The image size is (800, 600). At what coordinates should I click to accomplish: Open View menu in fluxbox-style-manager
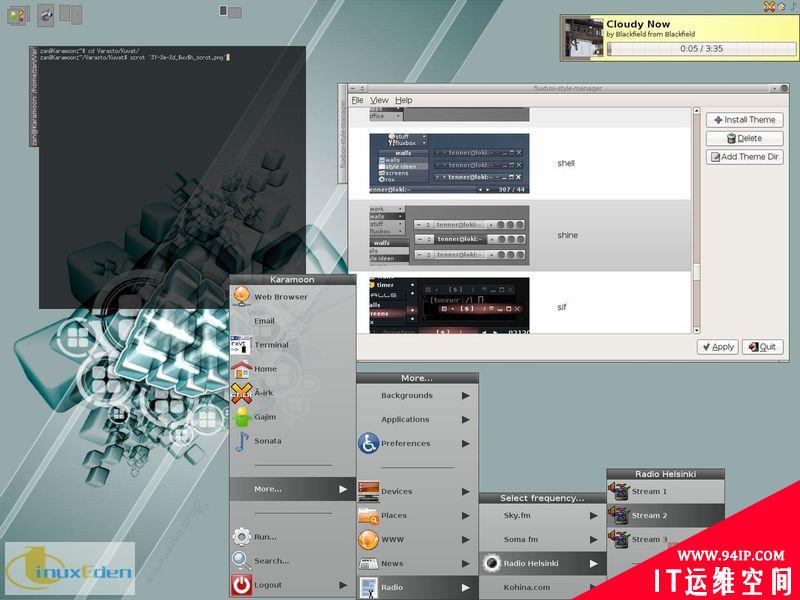[379, 100]
